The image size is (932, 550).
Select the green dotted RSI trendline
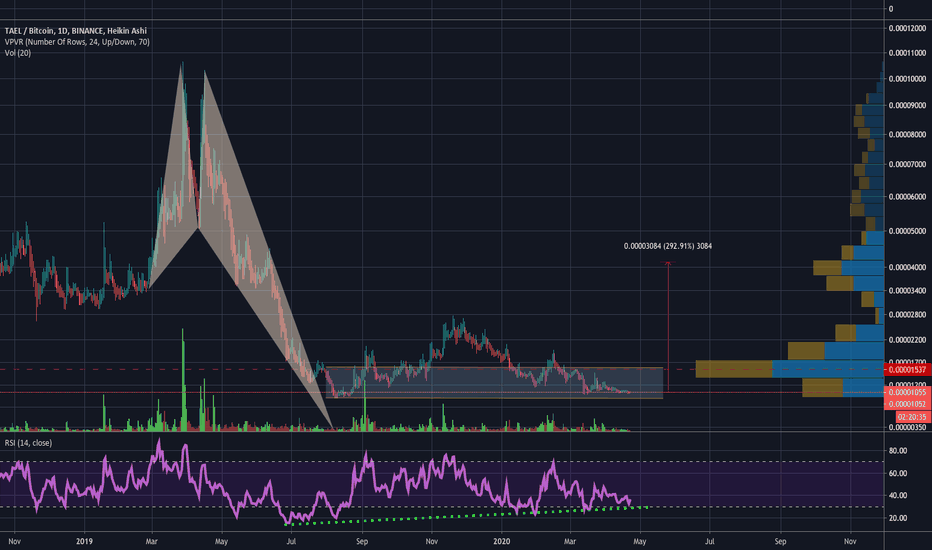click(467, 516)
